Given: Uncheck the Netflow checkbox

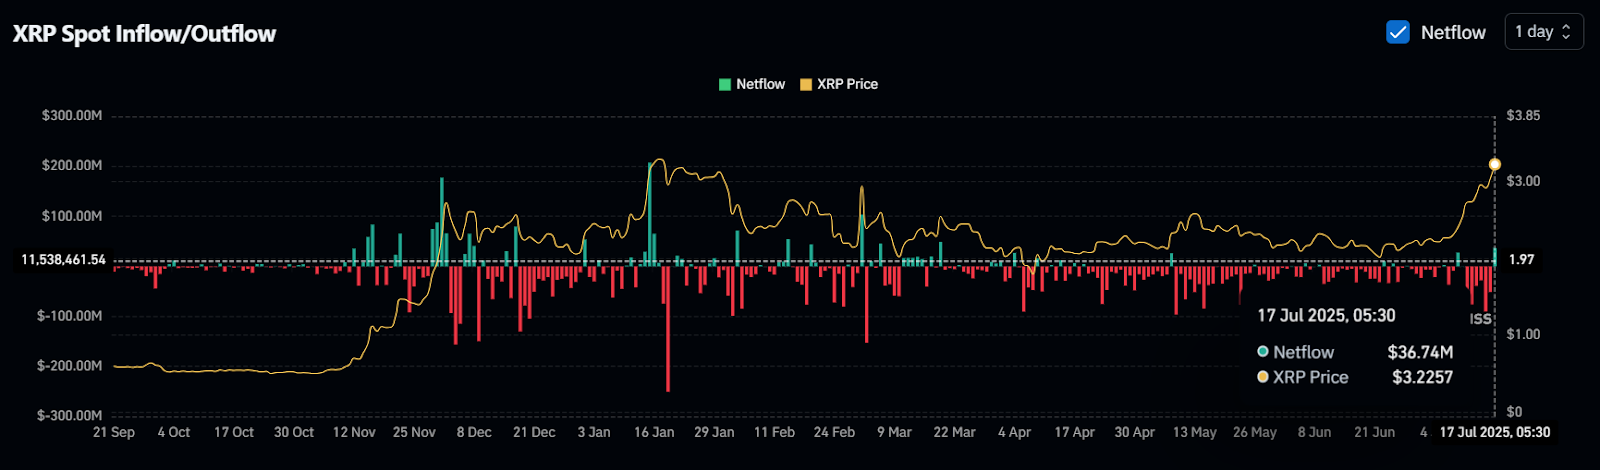Looking at the screenshot, I should coord(1397,32).
